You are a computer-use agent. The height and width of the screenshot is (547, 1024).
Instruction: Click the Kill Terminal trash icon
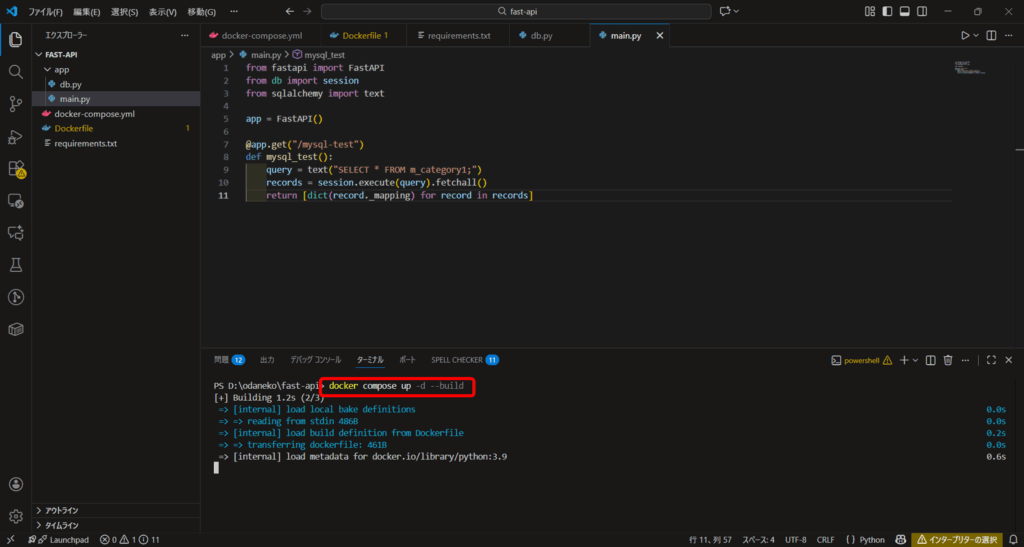coord(948,360)
